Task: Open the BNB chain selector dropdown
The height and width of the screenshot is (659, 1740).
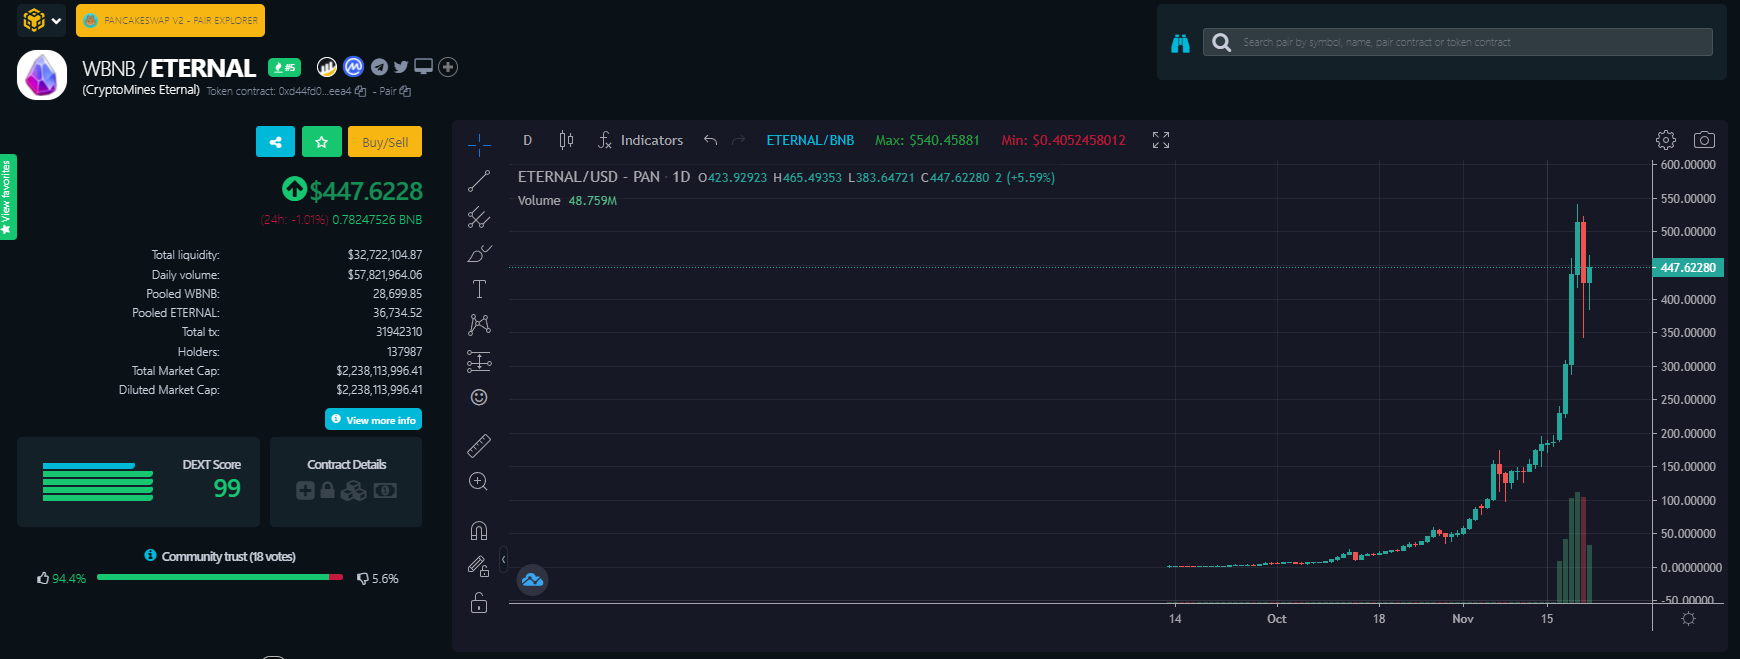Action: coord(41,20)
